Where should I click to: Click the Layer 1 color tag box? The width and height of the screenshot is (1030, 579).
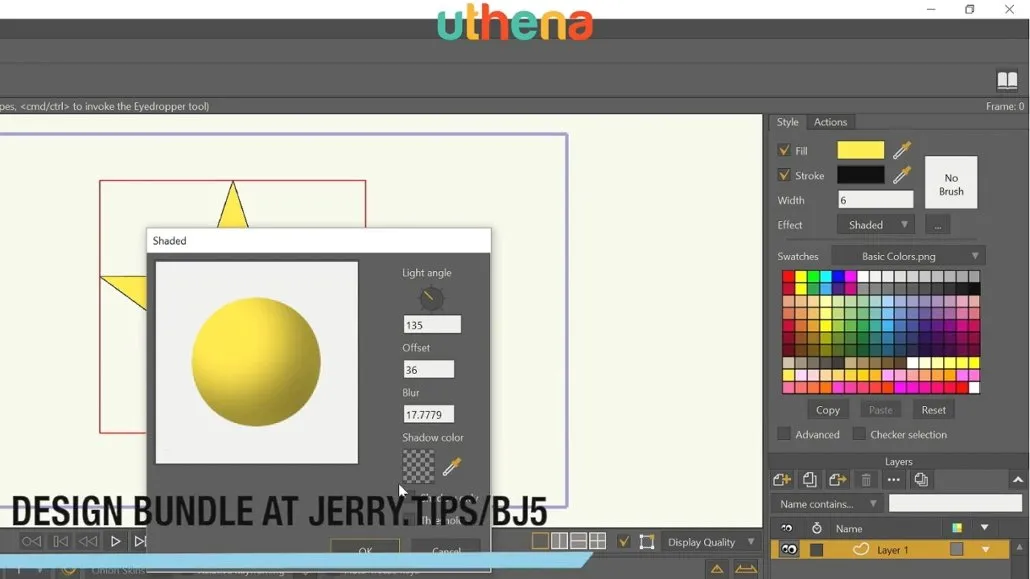pos(956,549)
